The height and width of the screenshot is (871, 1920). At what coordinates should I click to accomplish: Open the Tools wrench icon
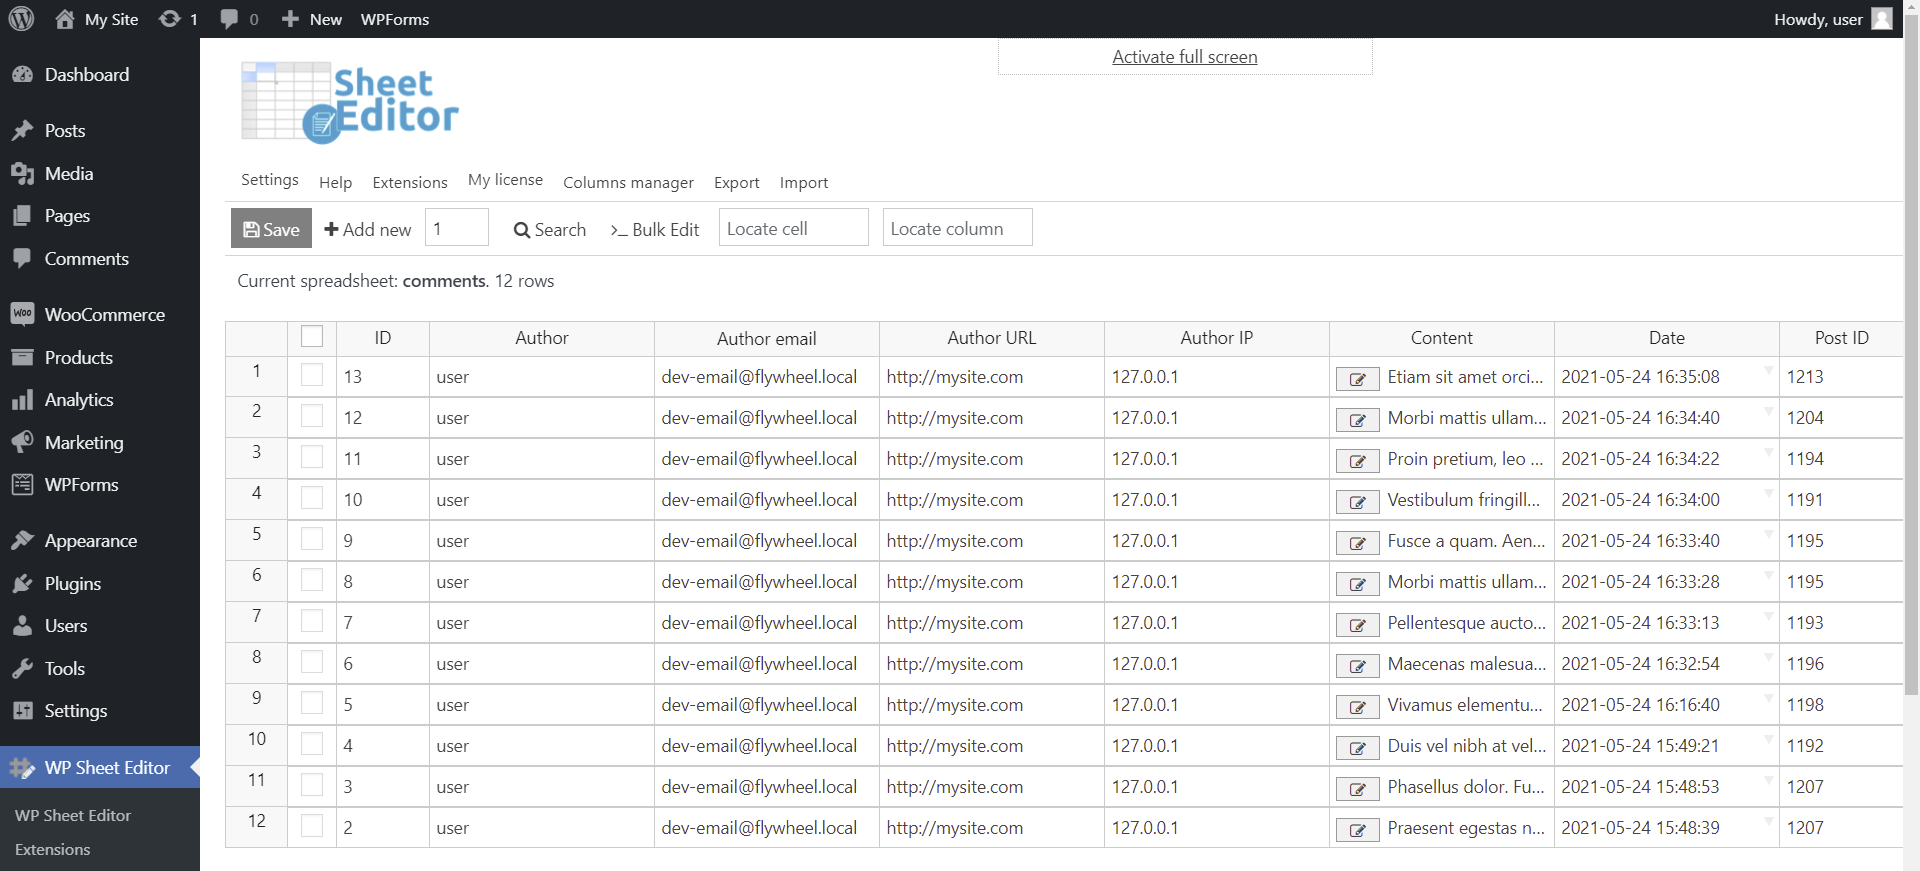click(x=22, y=669)
